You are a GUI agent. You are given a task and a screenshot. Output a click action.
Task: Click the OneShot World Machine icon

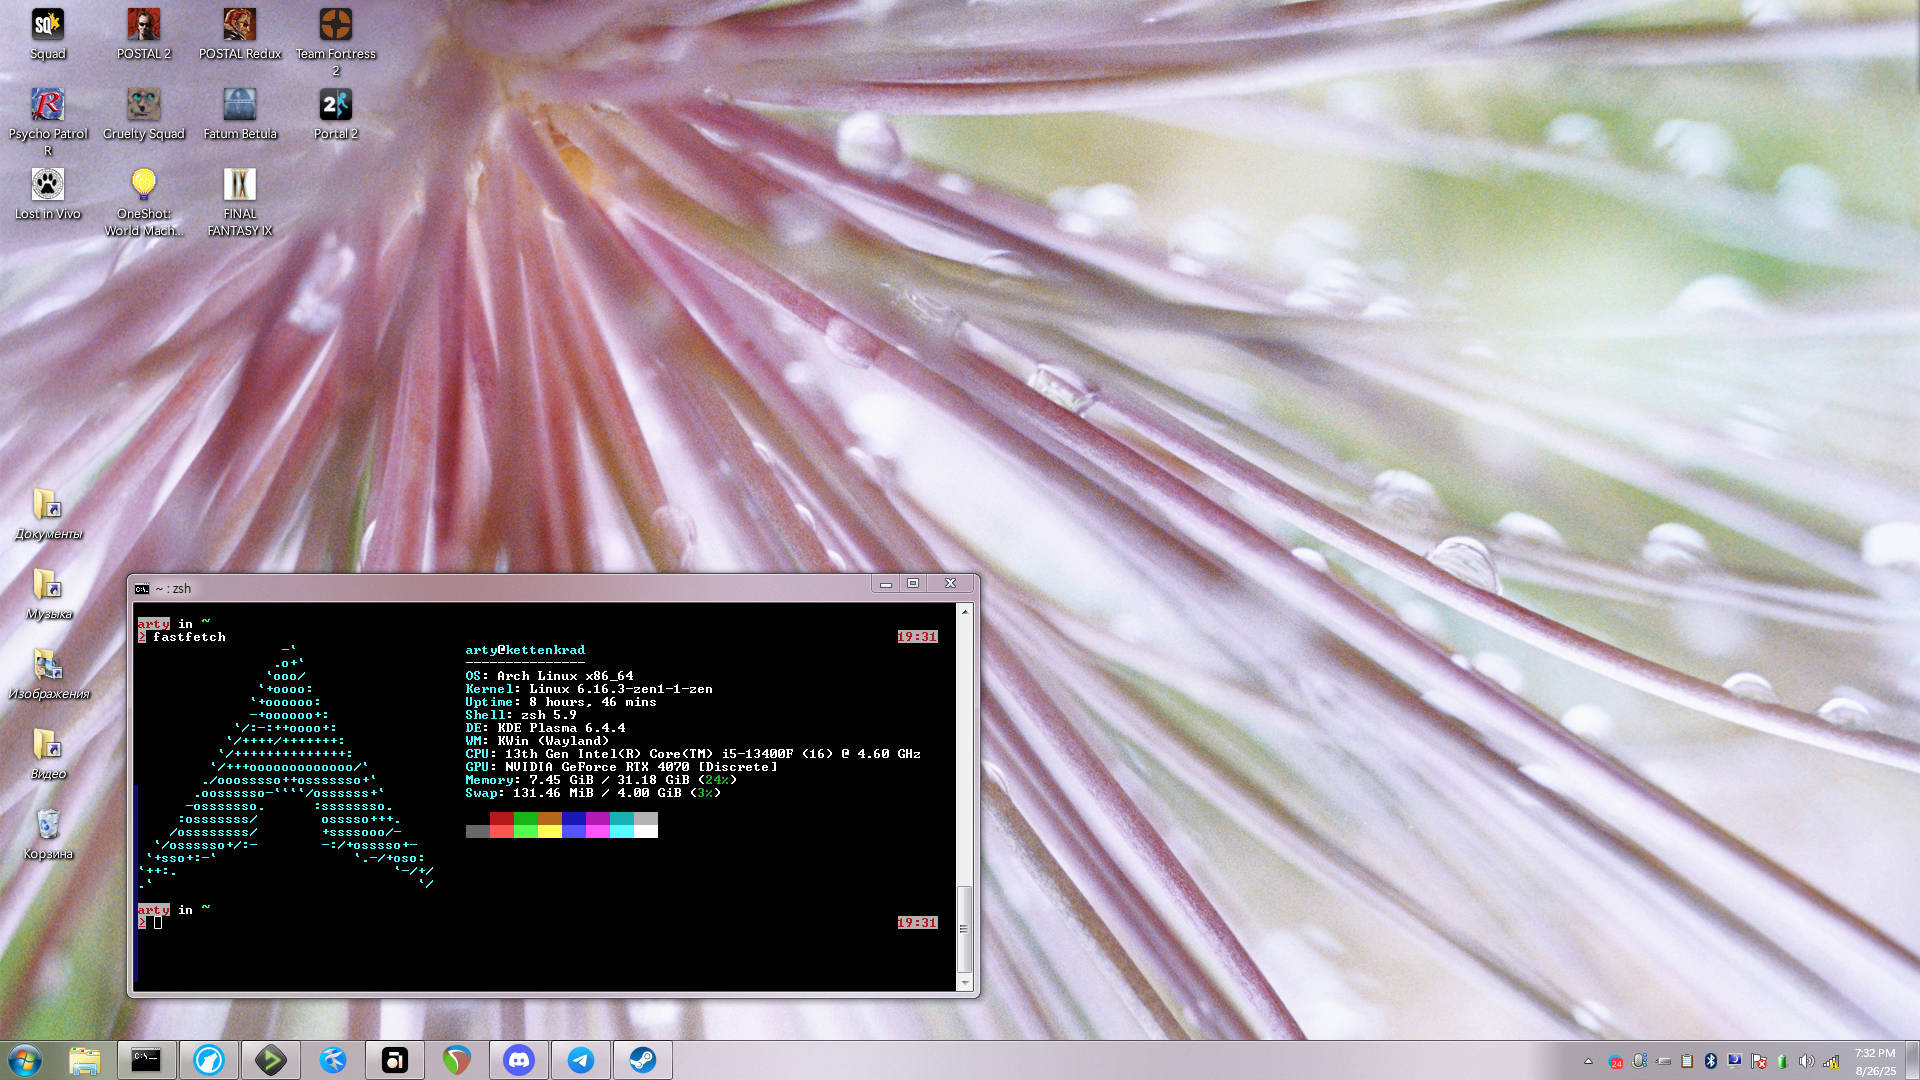pos(144,185)
